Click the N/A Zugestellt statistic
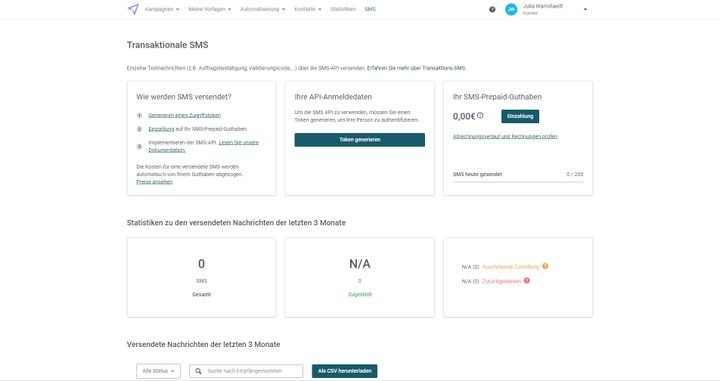Screen dimensions: 720x381 [x=360, y=277]
